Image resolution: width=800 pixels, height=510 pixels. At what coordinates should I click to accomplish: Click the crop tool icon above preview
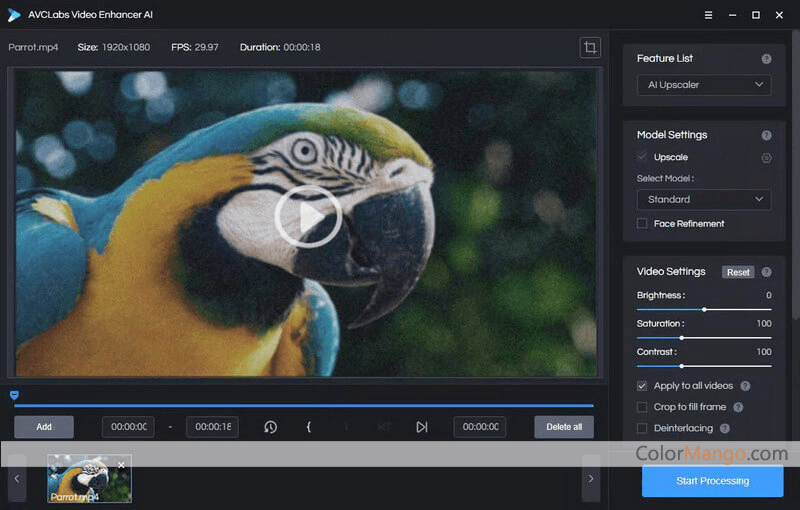(590, 47)
